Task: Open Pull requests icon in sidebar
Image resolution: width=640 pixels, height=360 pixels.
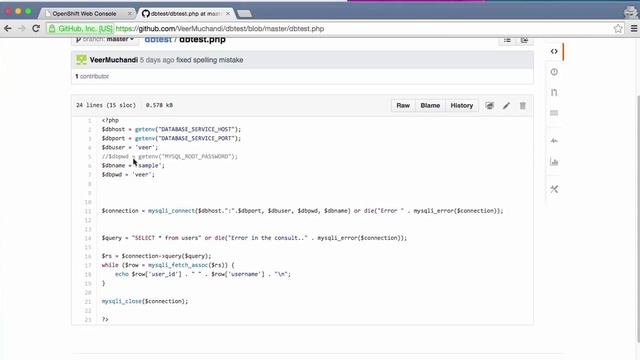Action: [x=554, y=93]
